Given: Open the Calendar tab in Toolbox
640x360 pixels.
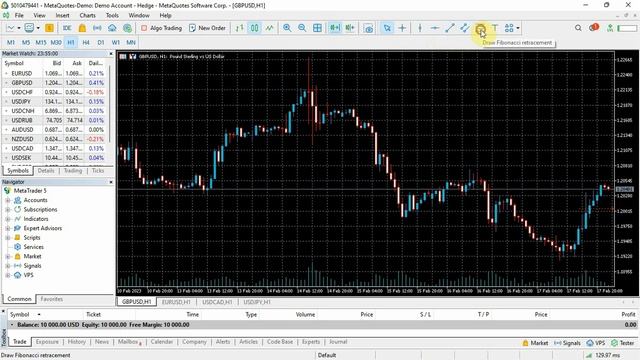Looking at the screenshot, I should point(162,342).
